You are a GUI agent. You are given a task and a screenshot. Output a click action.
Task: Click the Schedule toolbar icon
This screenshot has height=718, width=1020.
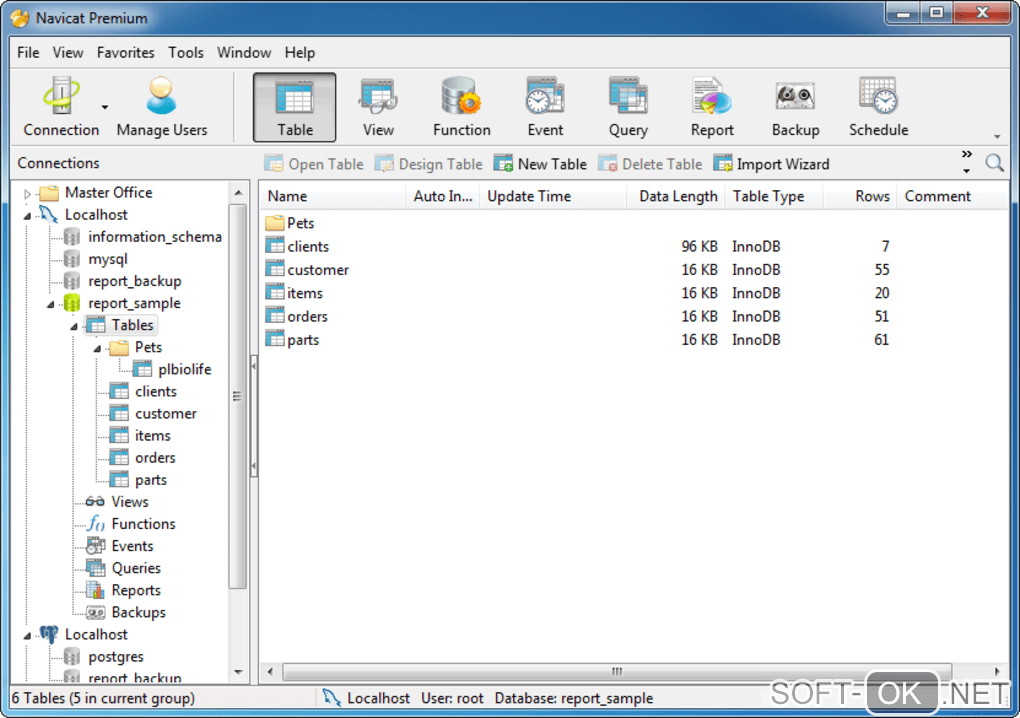[878, 107]
